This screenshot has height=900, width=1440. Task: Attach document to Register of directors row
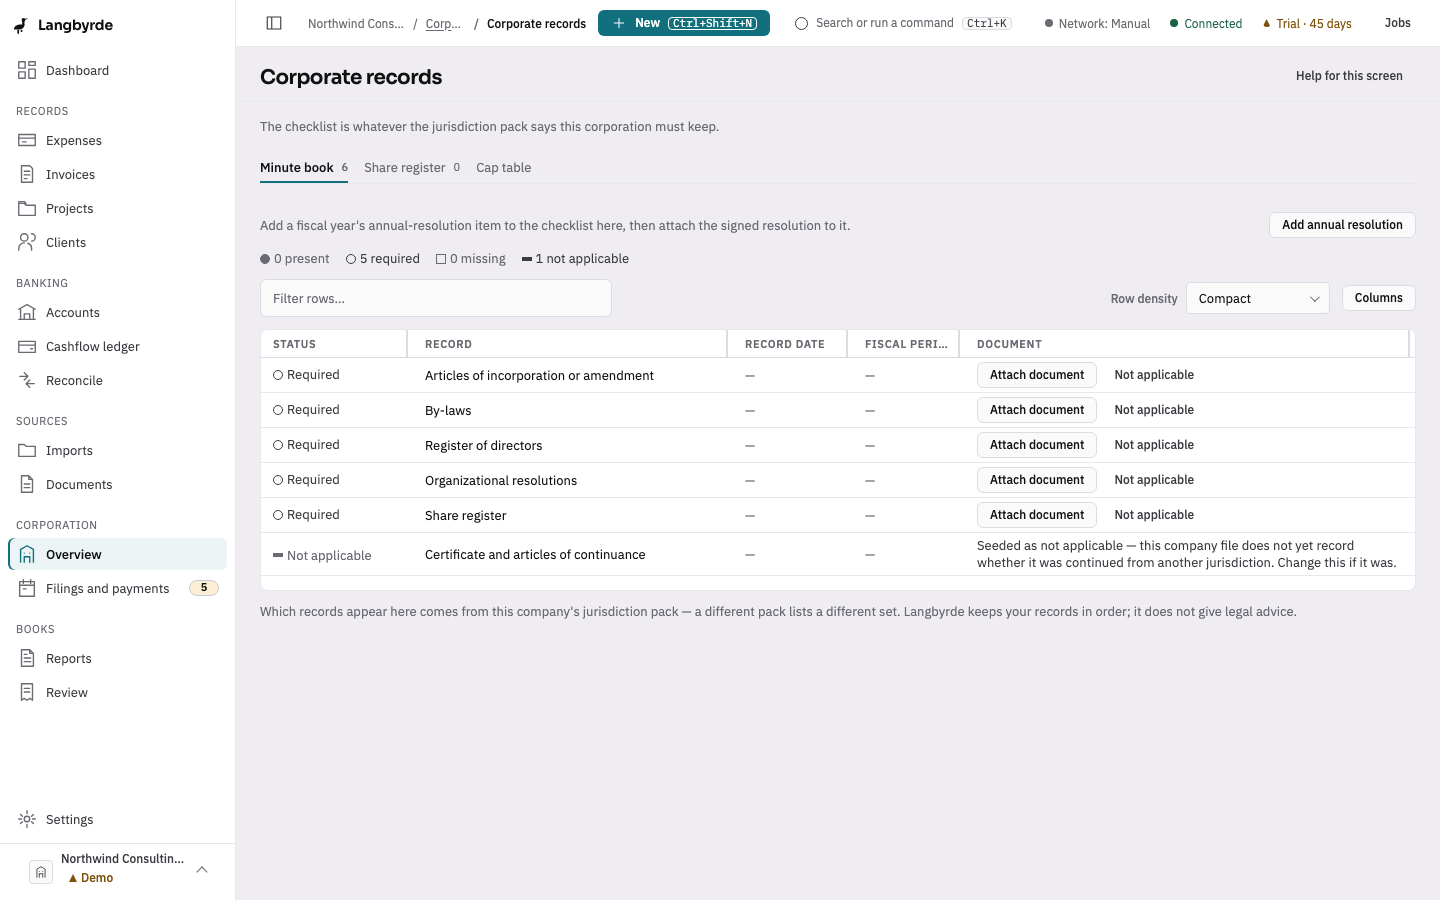[x=1037, y=445]
